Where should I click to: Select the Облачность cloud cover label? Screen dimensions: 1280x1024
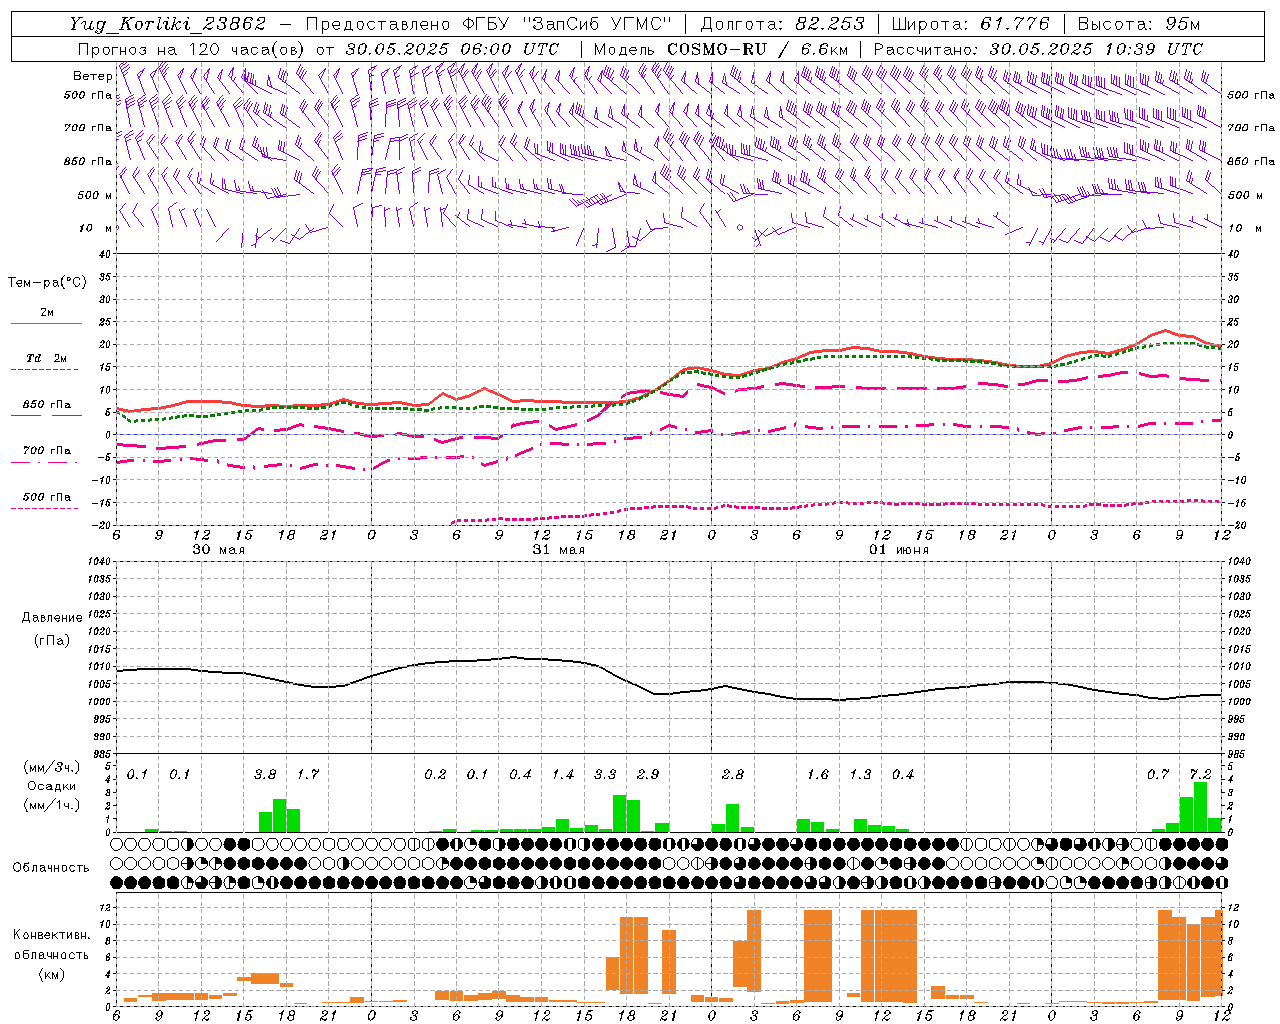pos(51,868)
